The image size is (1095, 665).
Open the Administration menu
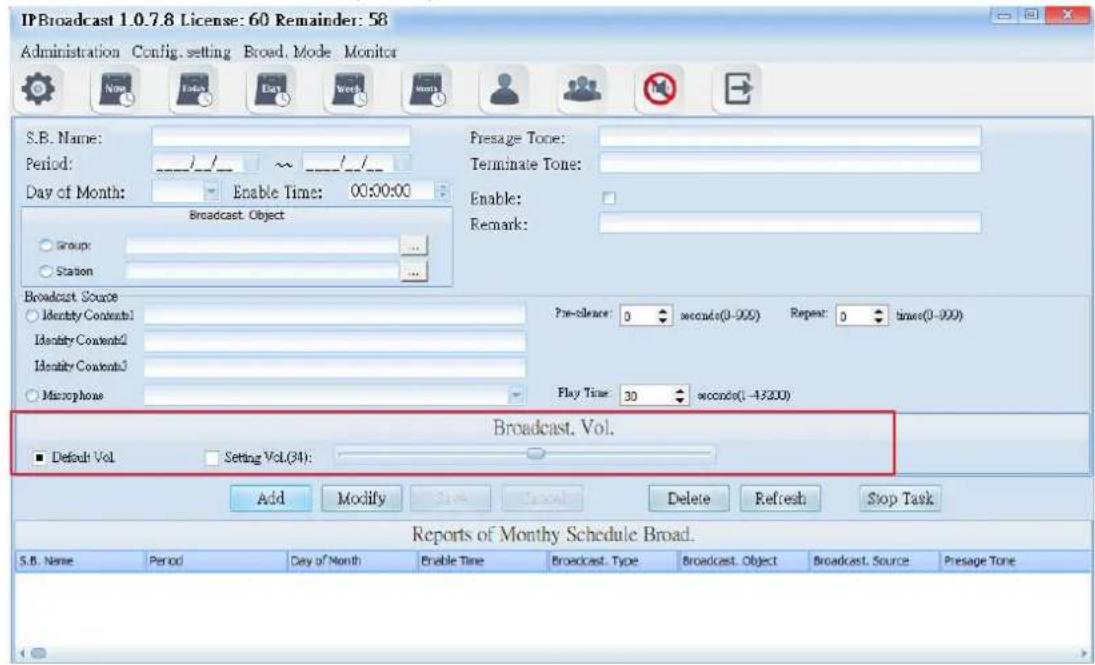pyautogui.click(x=70, y=52)
